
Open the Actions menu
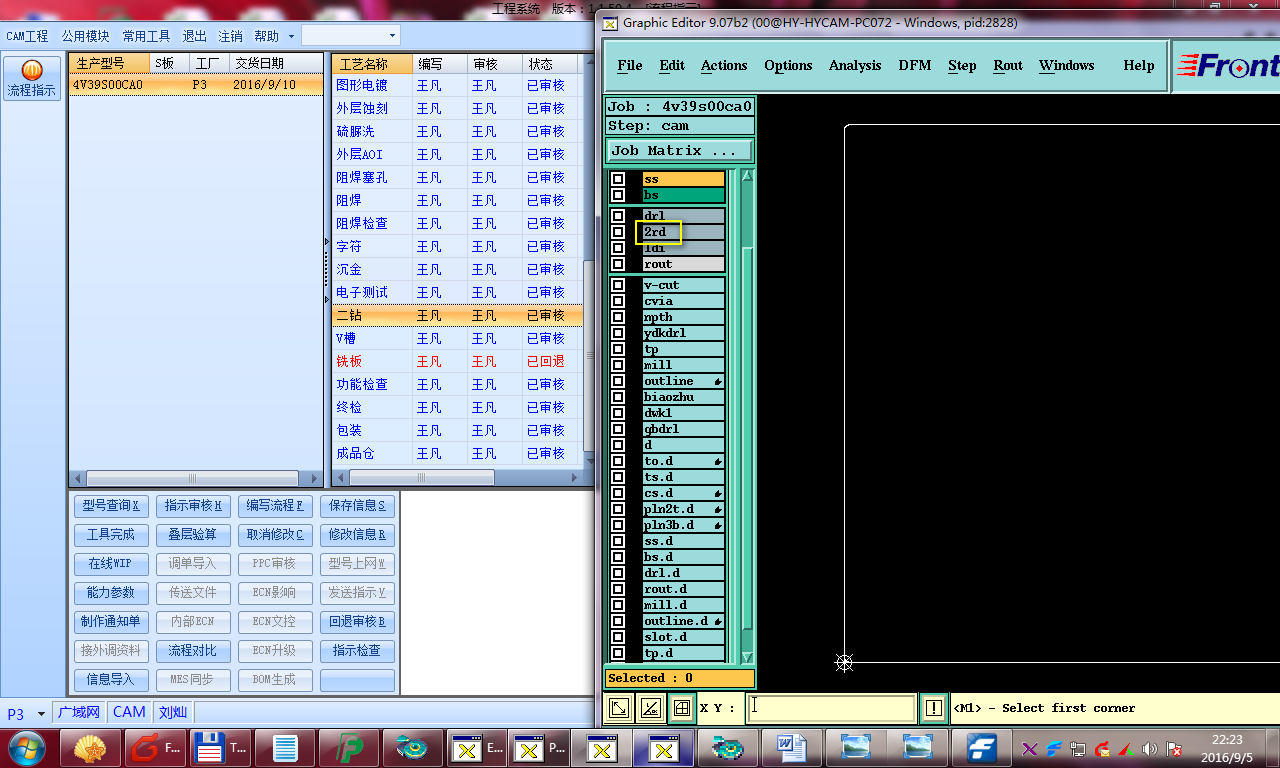click(x=724, y=65)
